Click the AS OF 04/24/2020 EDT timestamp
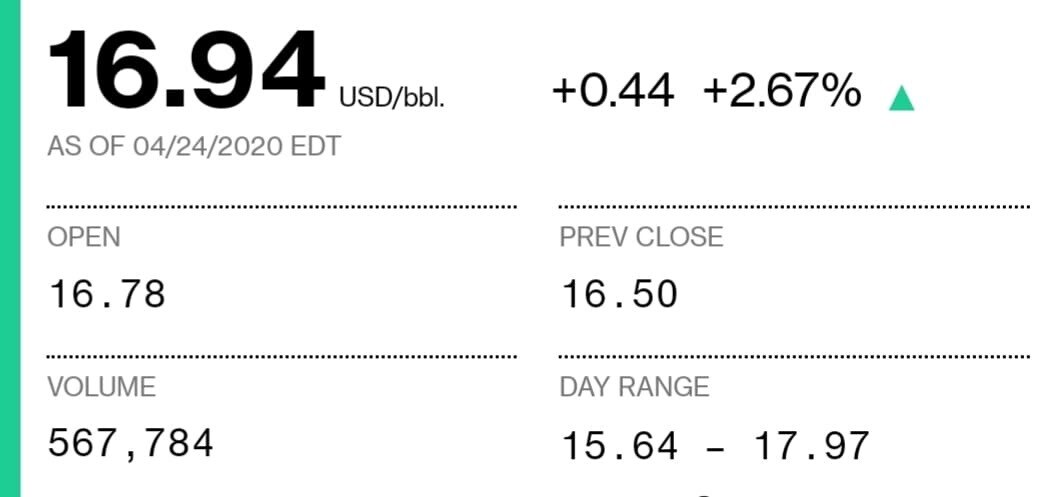 click(194, 147)
